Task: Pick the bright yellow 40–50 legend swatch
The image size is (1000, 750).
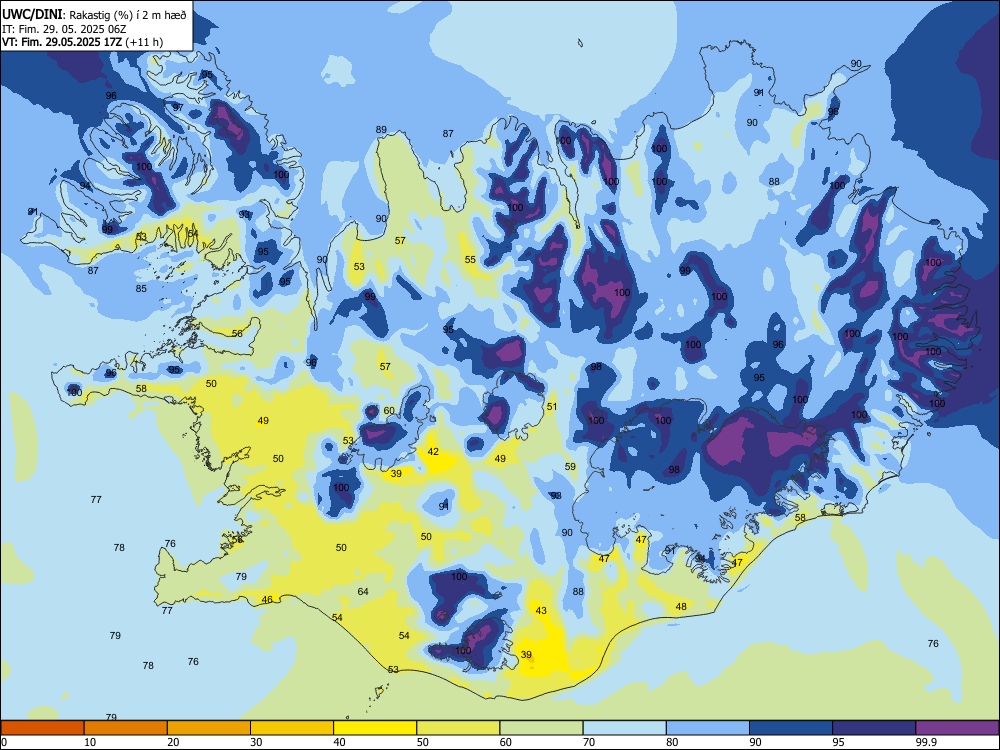Action: pyautogui.click(x=375, y=728)
